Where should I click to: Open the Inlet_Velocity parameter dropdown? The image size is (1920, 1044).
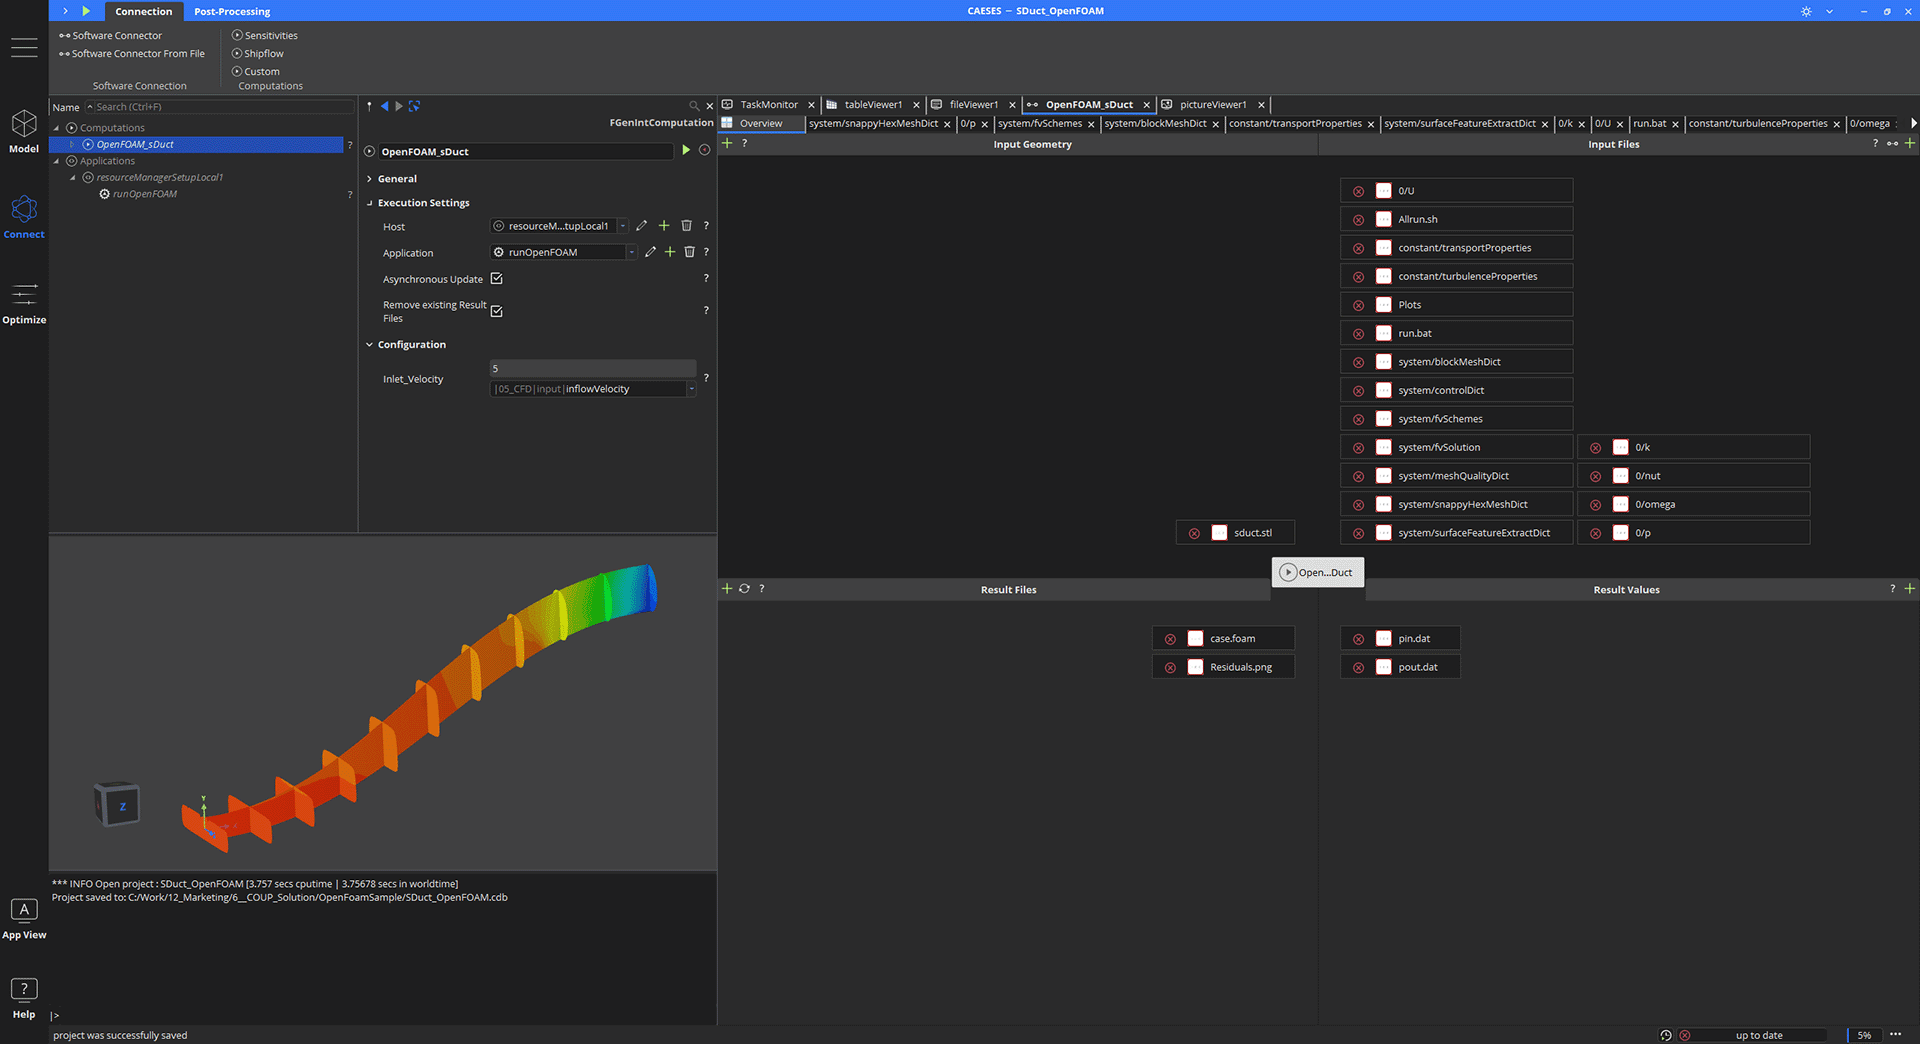[691, 389]
